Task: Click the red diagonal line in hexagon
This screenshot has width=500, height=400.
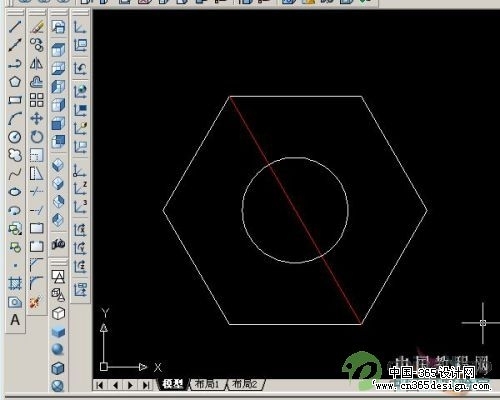Action: 296,210
